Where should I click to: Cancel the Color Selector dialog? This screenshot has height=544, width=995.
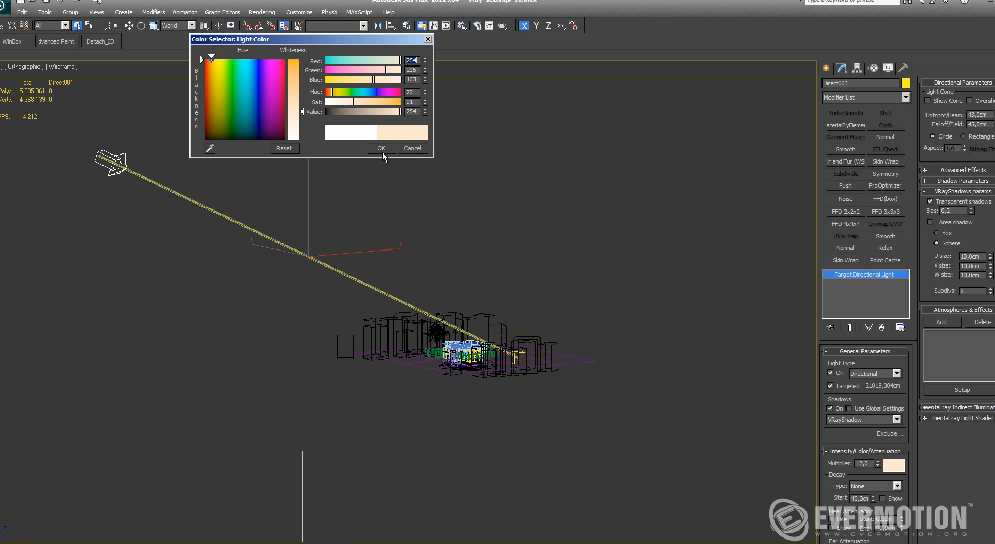pyautogui.click(x=412, y=148)
